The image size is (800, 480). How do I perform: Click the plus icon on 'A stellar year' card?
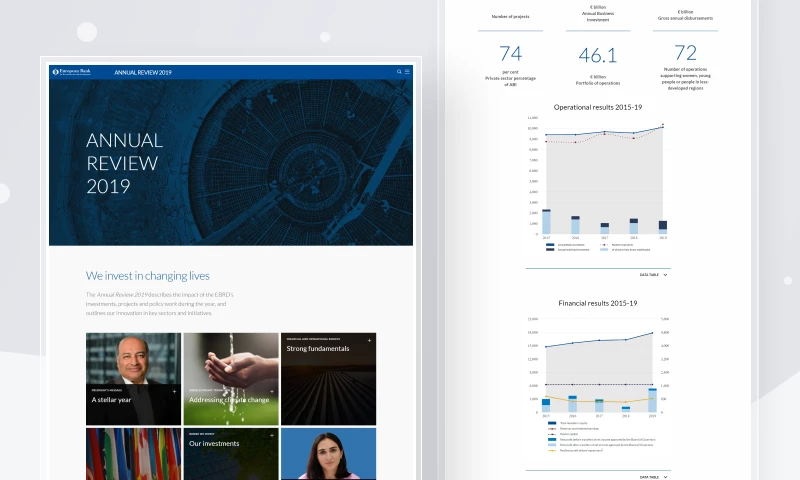174,392
